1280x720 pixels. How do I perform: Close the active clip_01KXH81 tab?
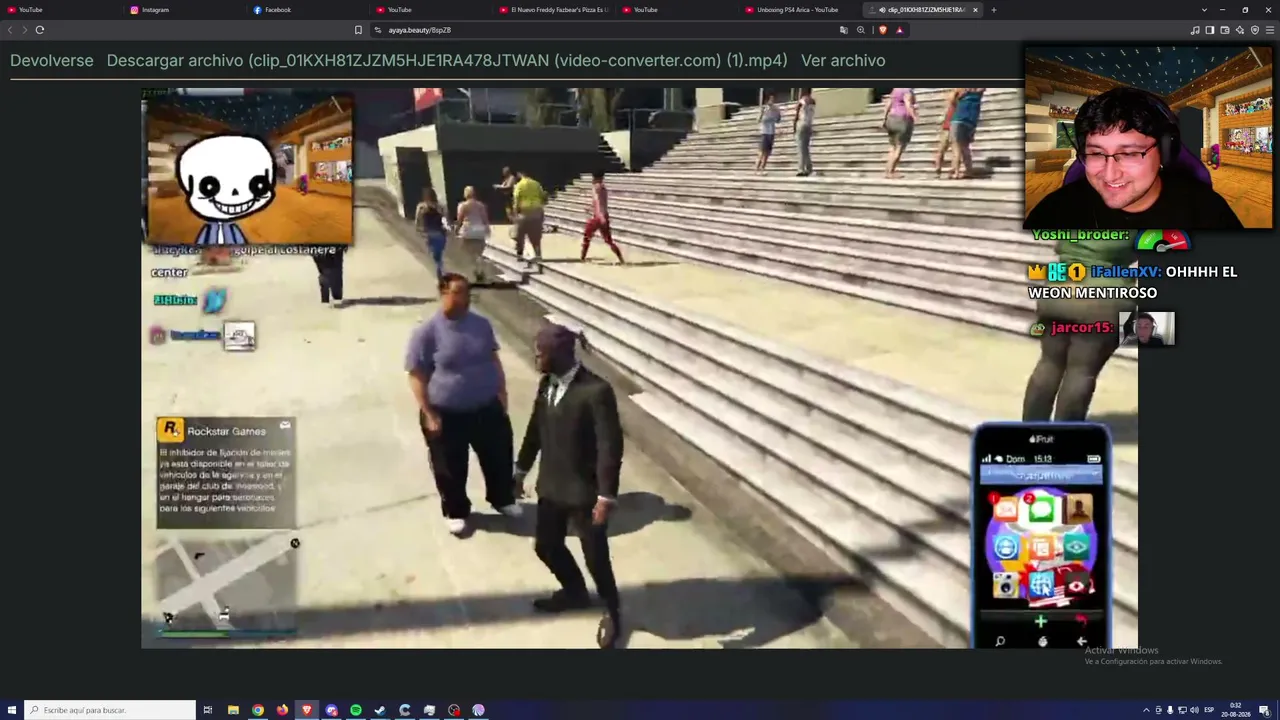point(975,10)
